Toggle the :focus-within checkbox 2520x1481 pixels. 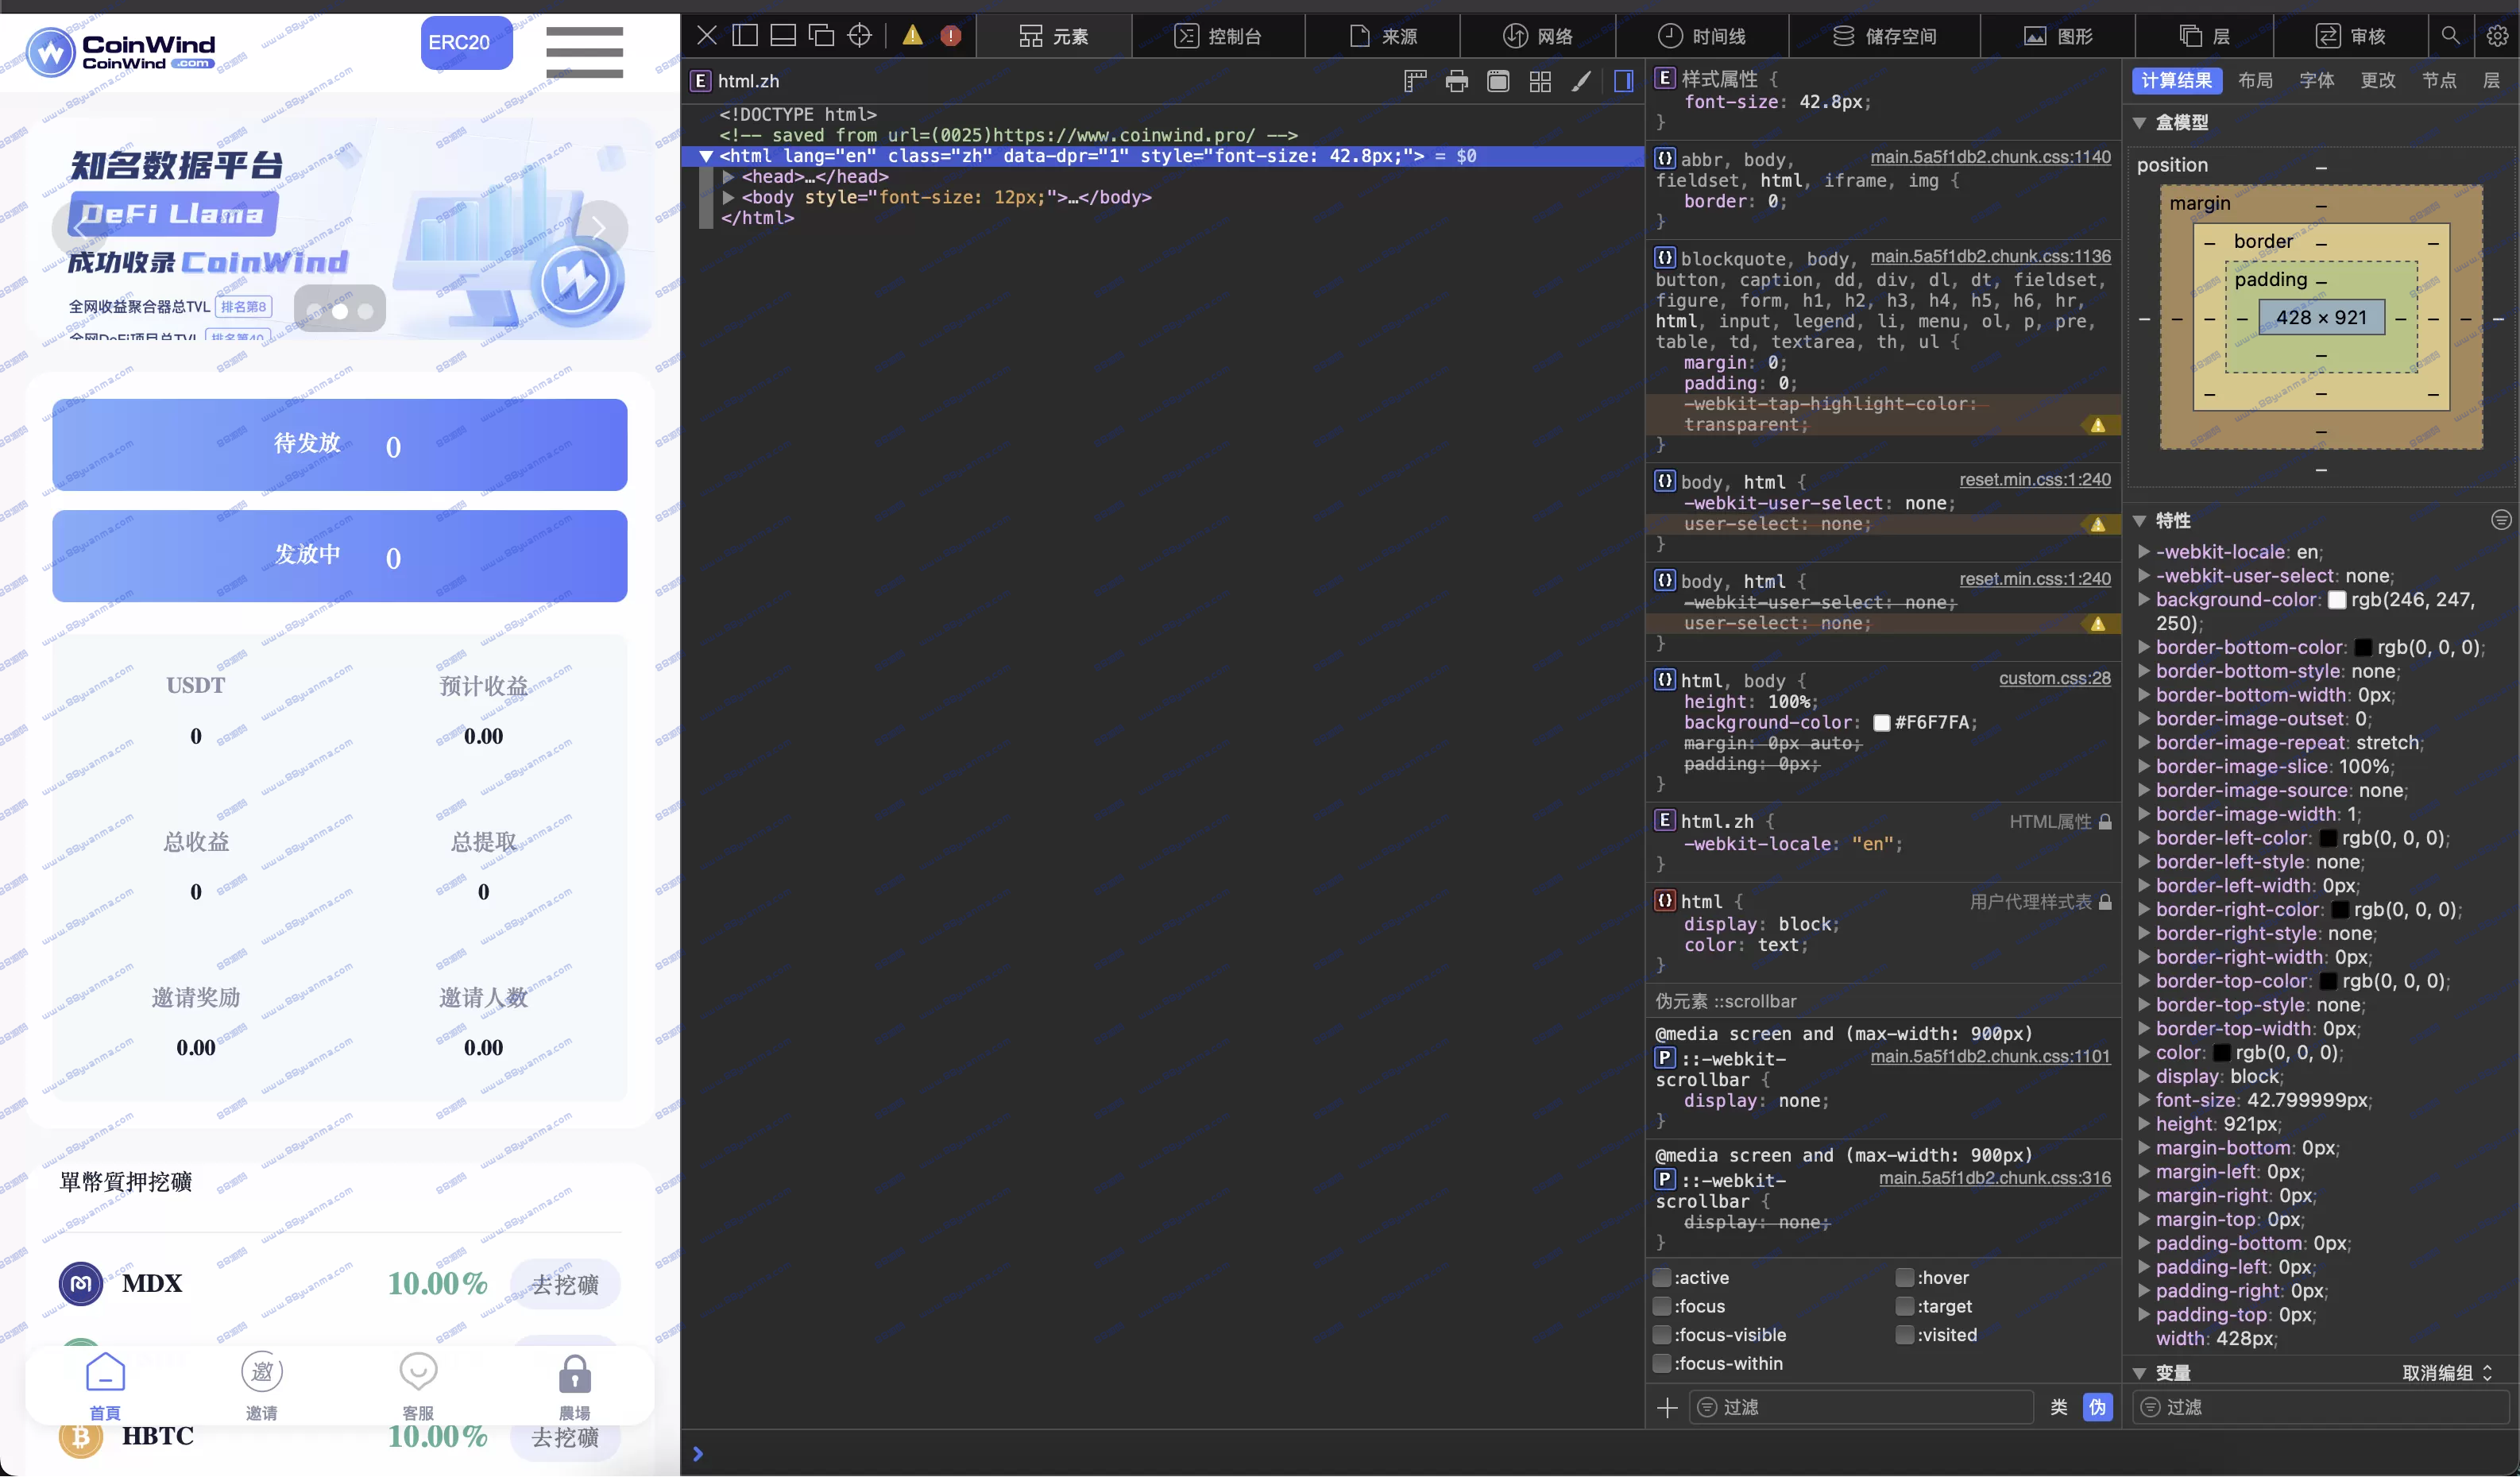(x=1662, y=1364)
